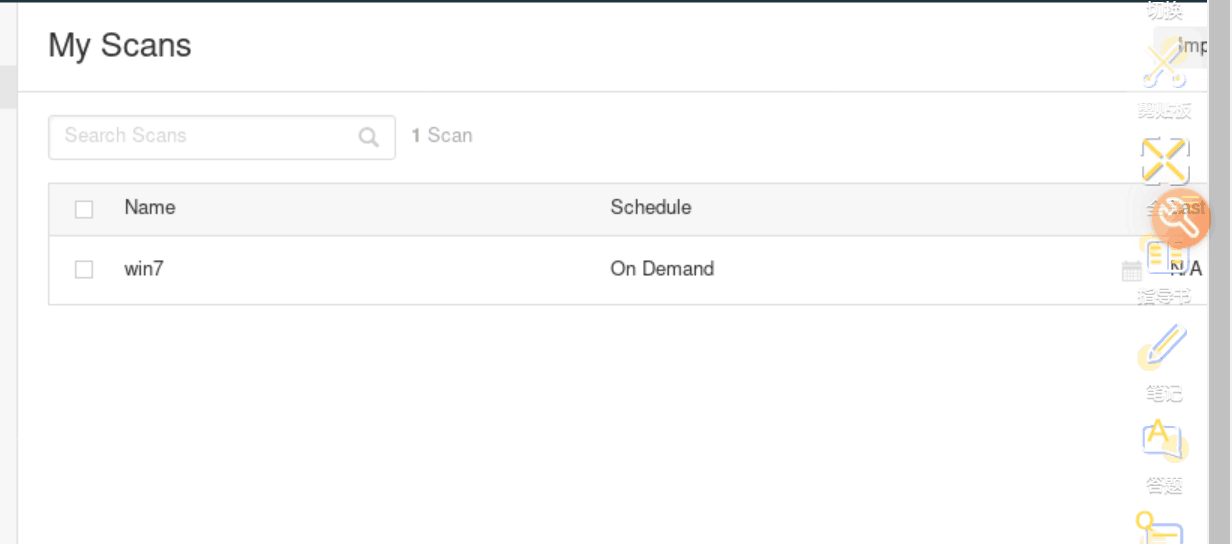
Task: Open the win7 scan
Action: tap(144, 269)
